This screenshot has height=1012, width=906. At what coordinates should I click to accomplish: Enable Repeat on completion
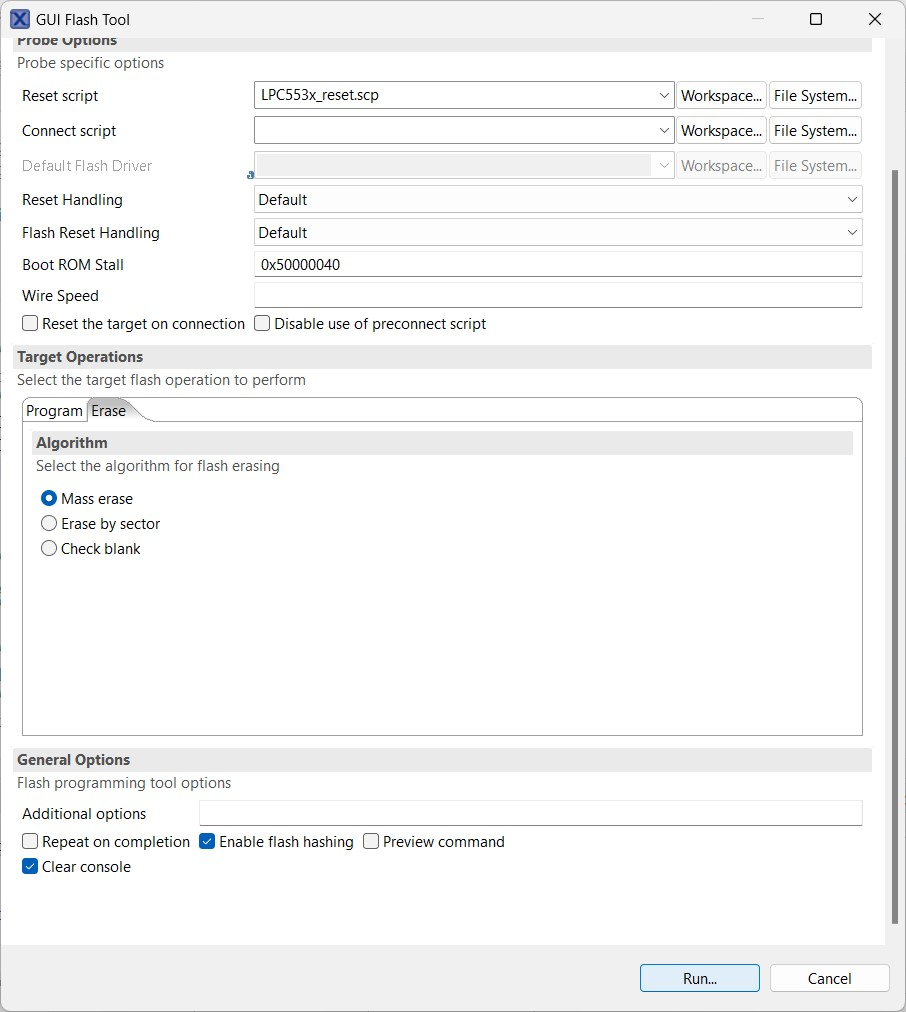(x=29, y=841)
